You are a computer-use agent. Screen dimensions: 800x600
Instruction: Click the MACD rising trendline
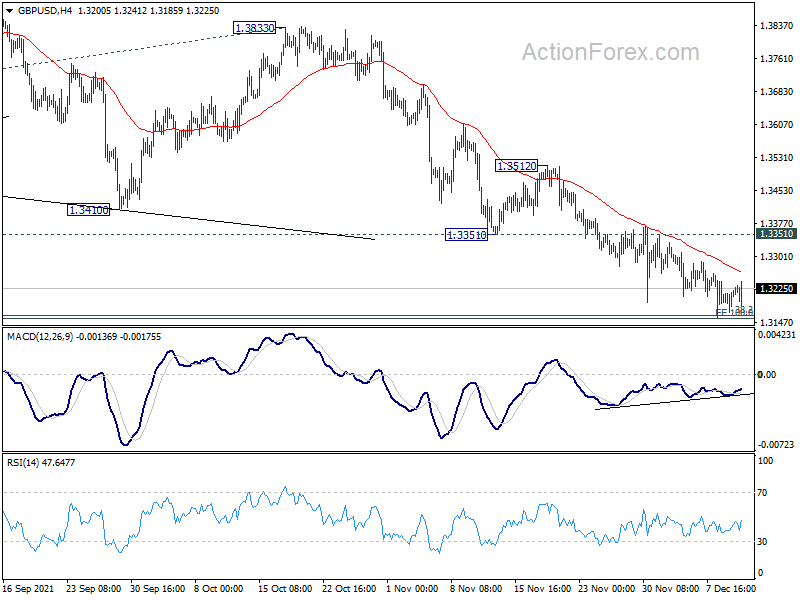pos(674,402)
